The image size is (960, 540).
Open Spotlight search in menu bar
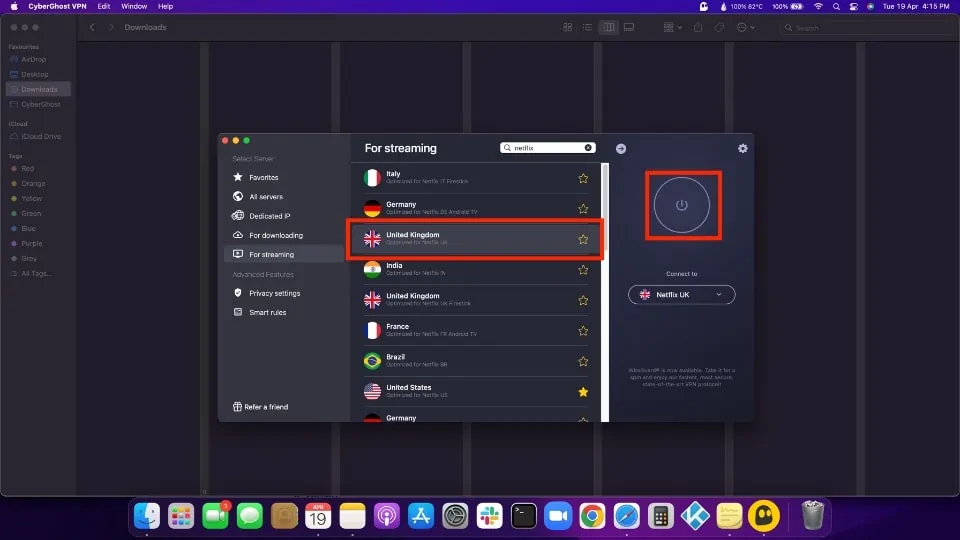836,6
